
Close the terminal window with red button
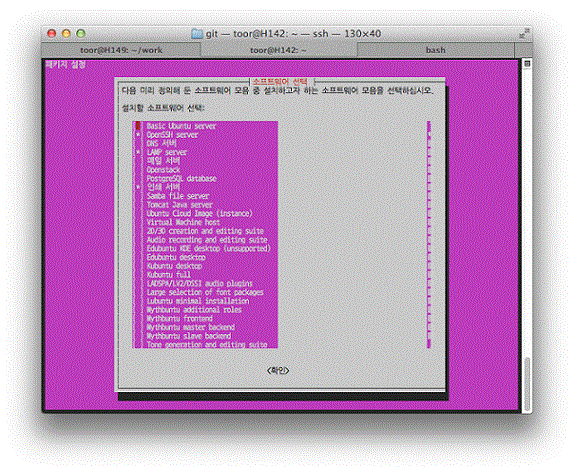click(x=52, y=34)
